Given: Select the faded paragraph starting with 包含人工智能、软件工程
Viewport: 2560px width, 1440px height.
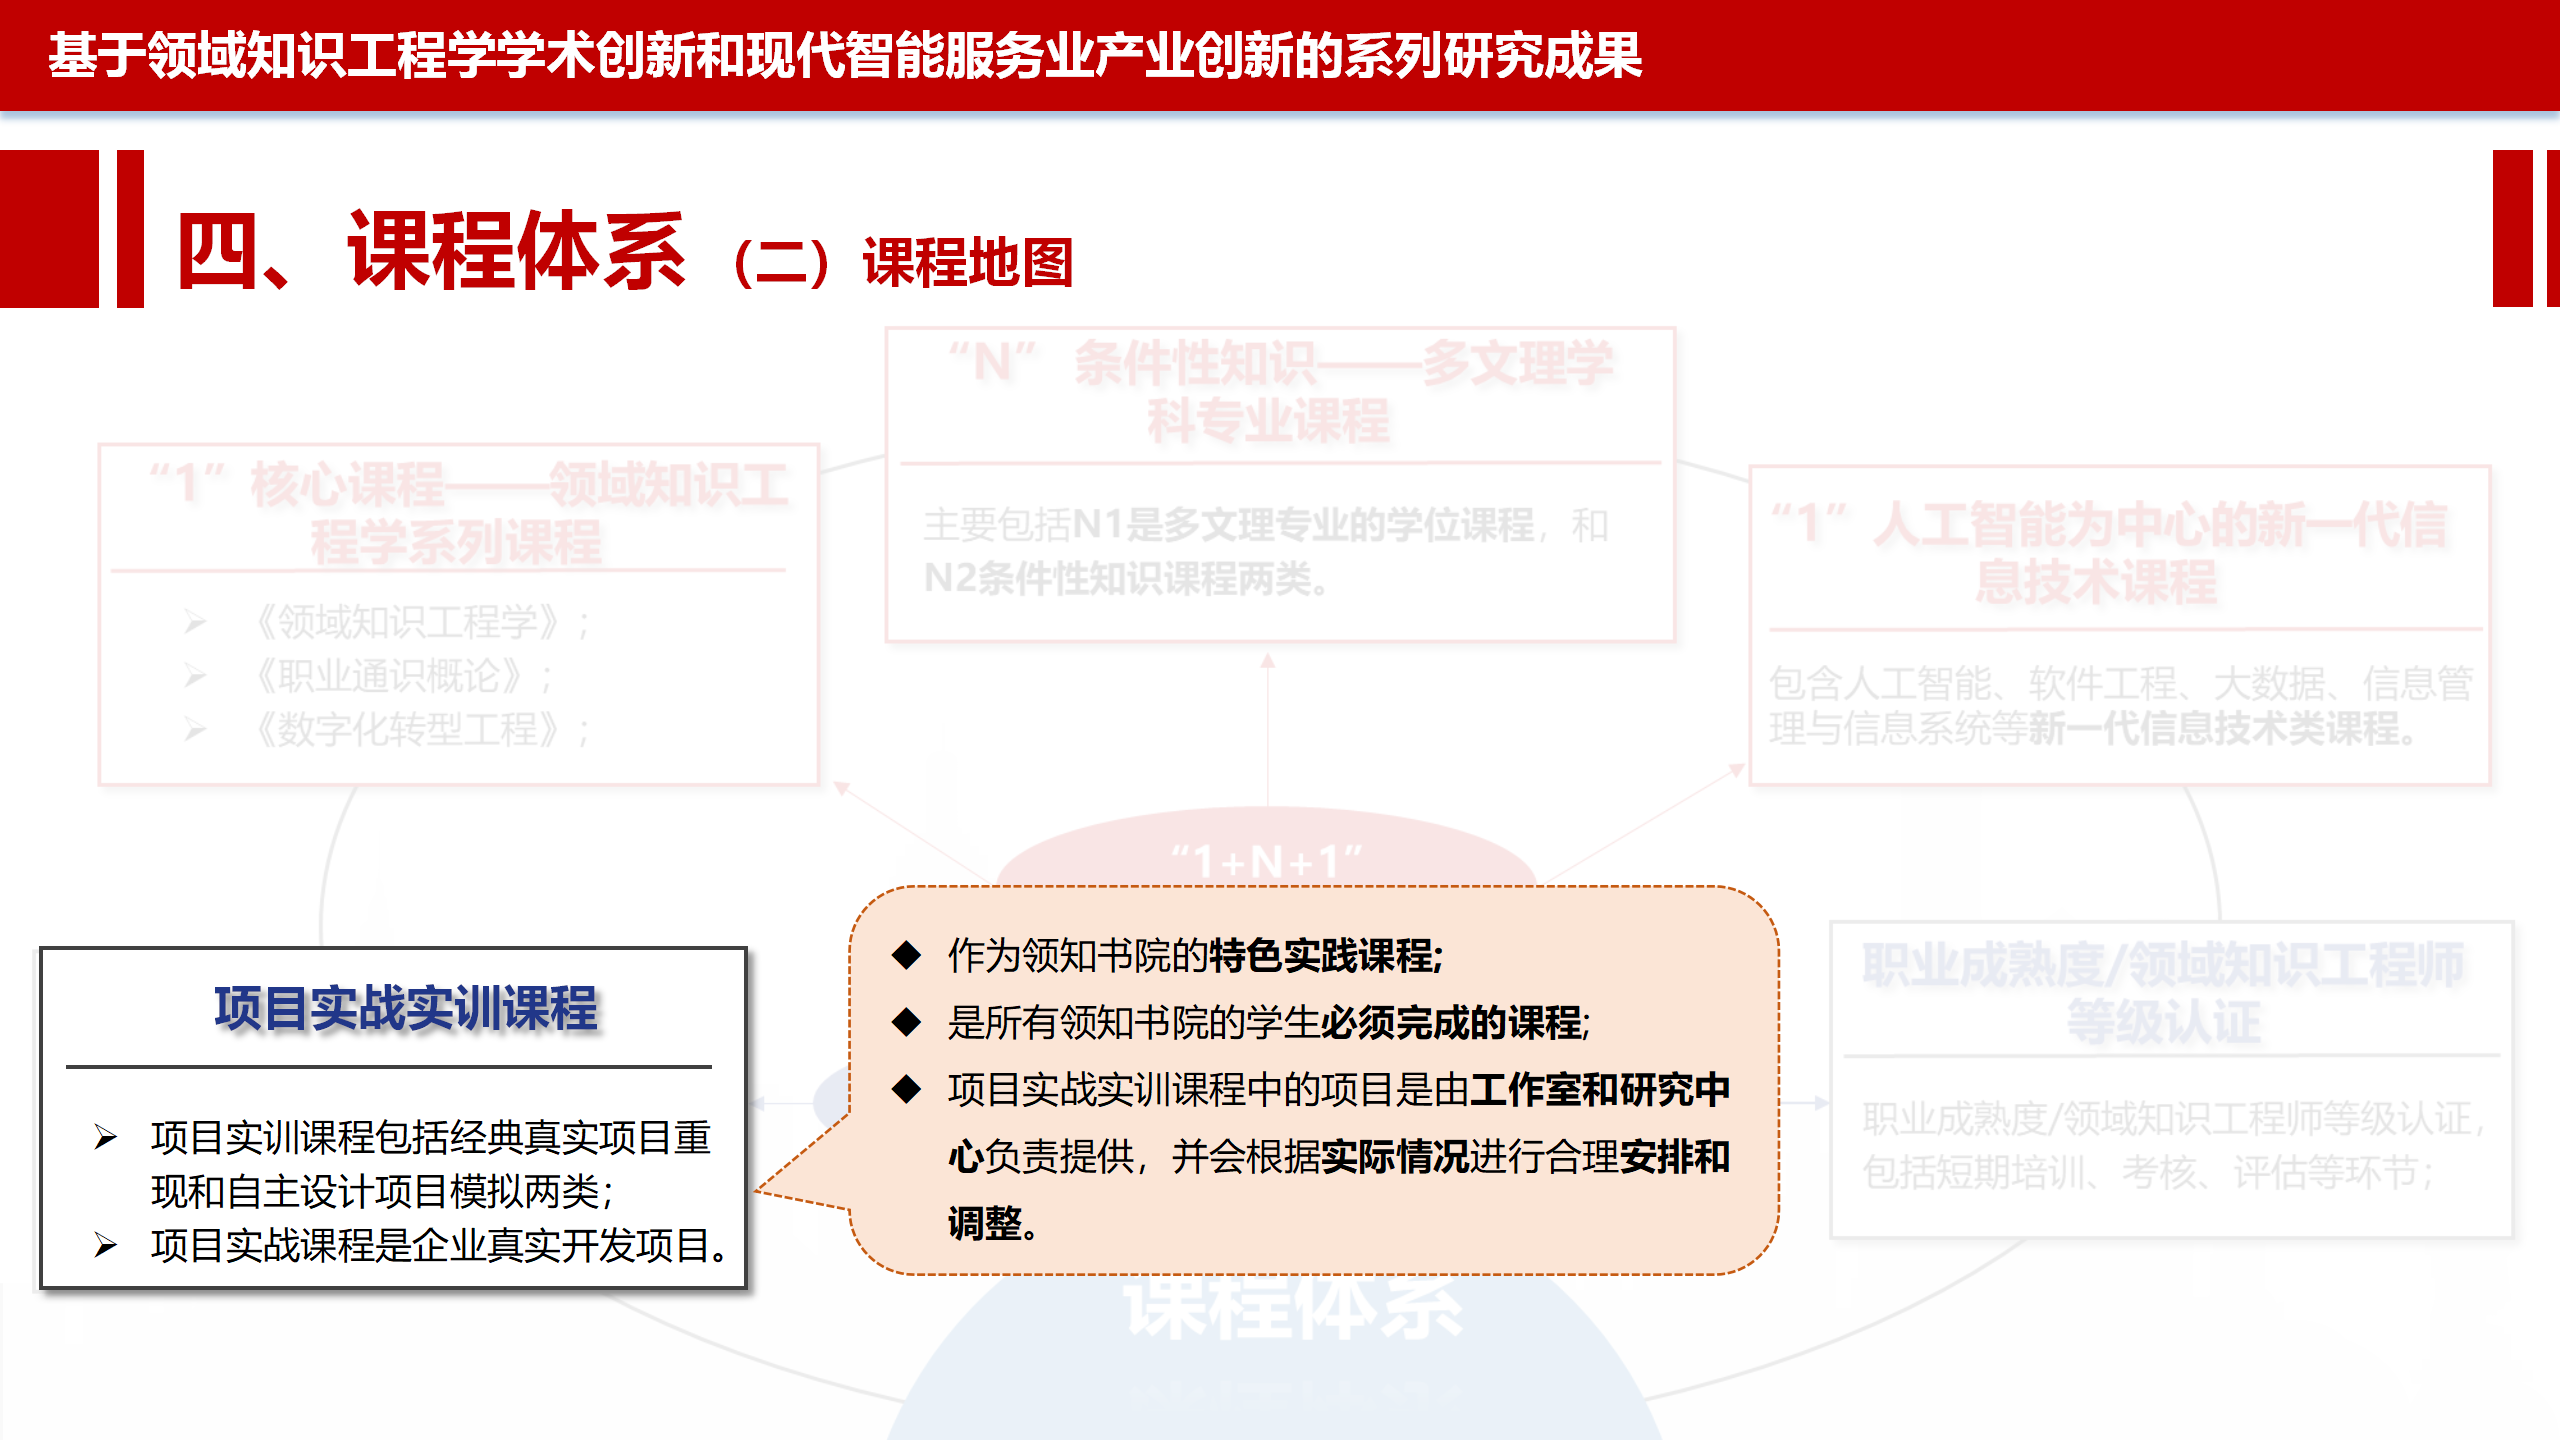Looking at the screenshot, I should (x=2120, y=706).
